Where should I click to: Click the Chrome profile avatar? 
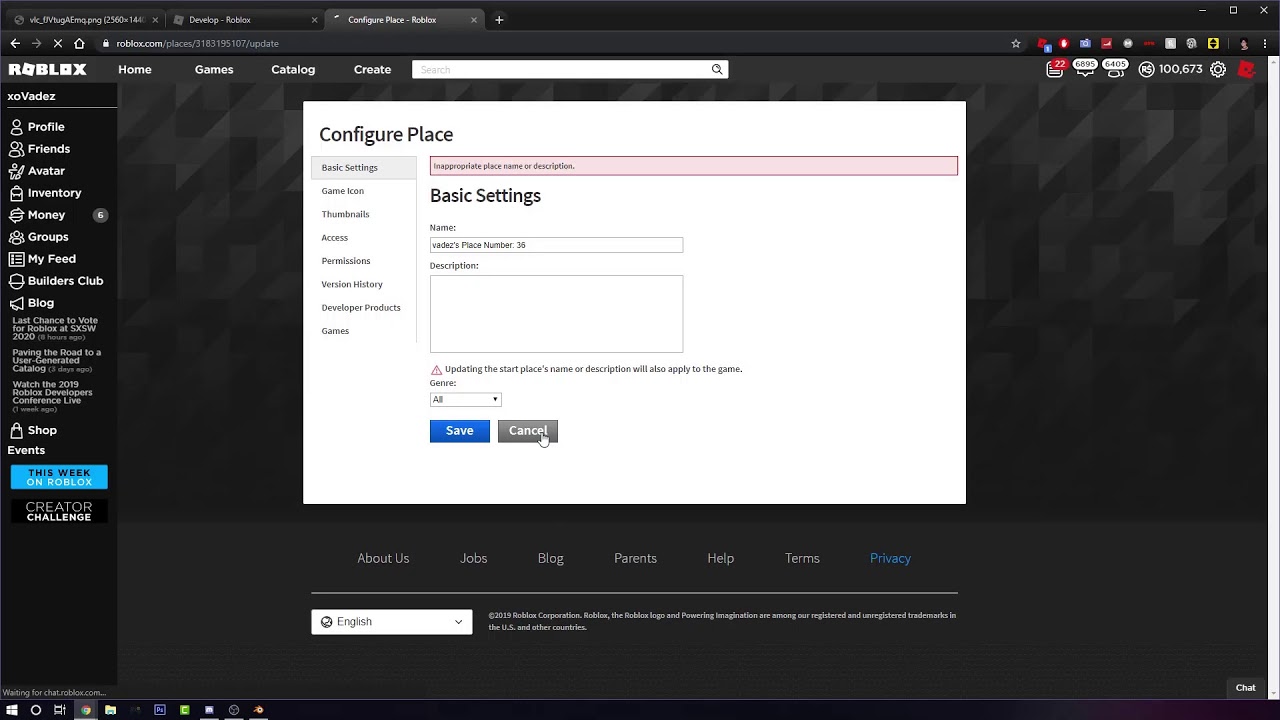pyautogui.click(x=1244, y=44)
